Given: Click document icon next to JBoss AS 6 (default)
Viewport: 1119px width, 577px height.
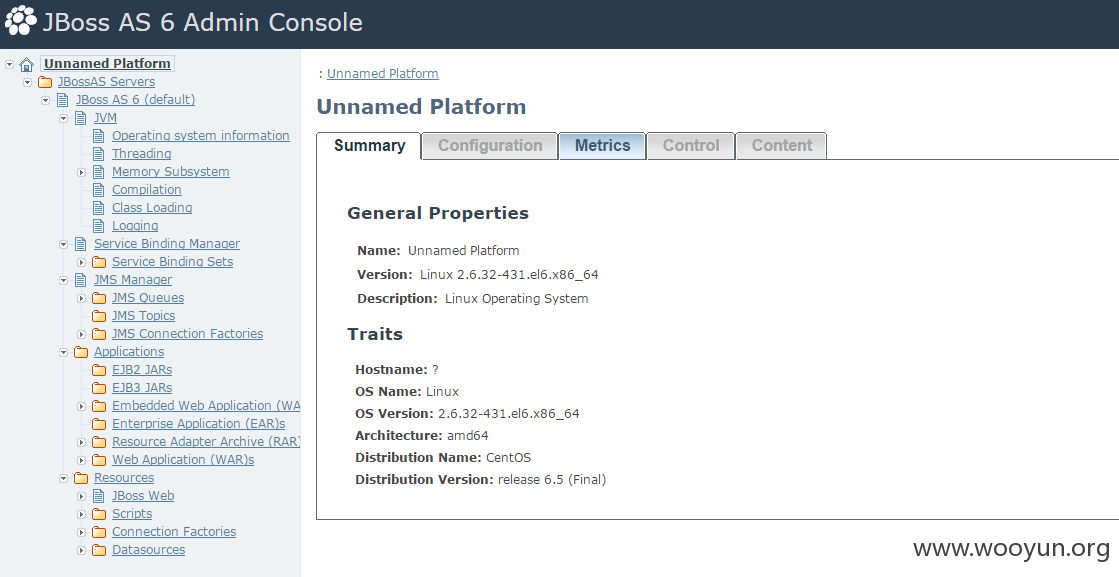Looking at the screenshot, I should [63, 100].
